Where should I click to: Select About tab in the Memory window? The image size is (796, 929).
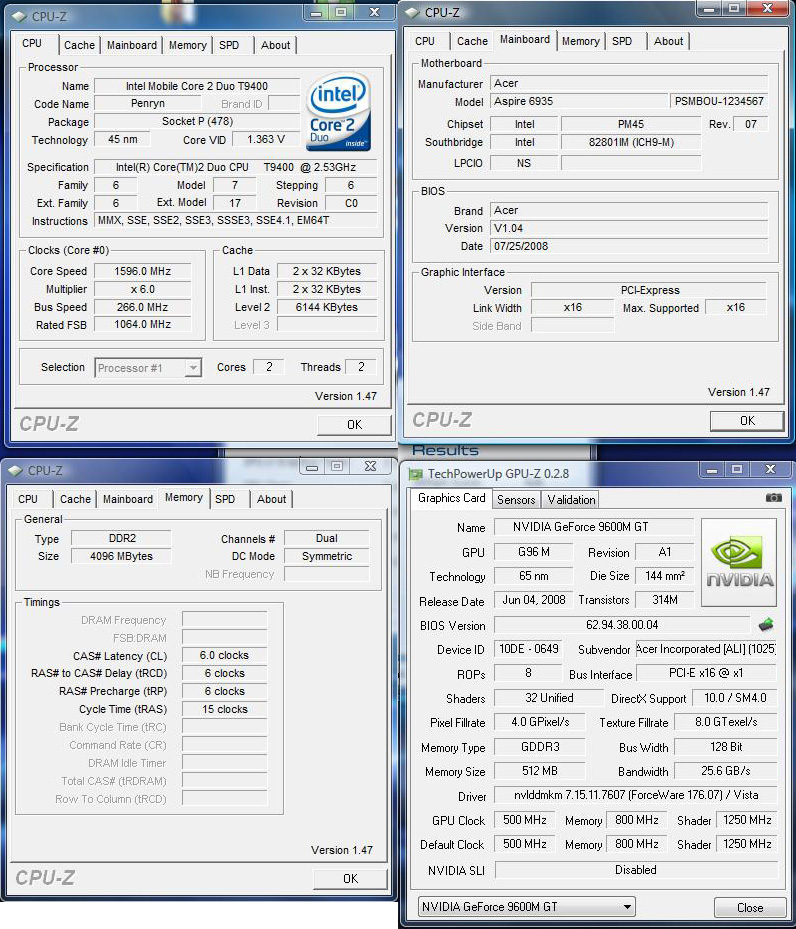tap(271, 499)
